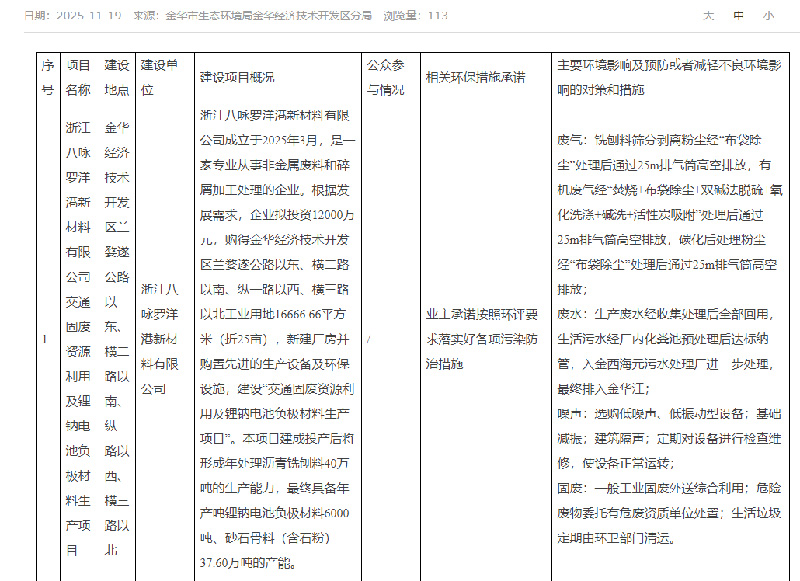Select the 建设地点 column header
800x581 pixels.
click(x=117, y=76)
